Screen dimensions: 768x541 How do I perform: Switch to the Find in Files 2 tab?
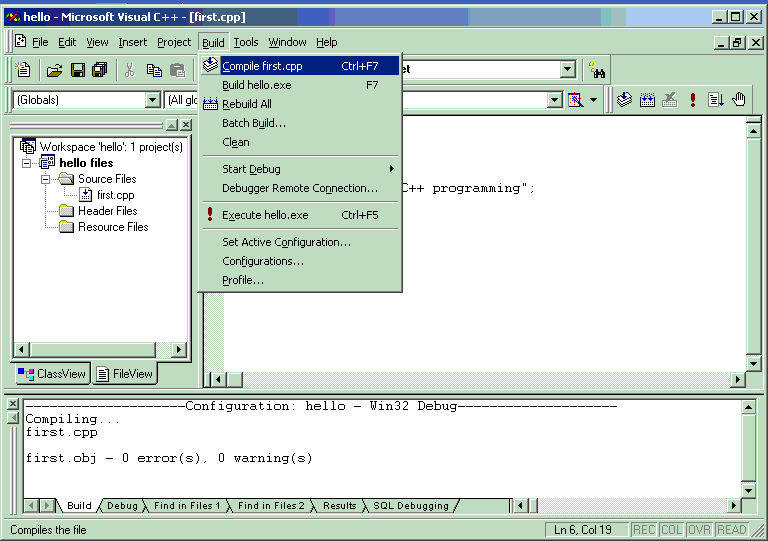[x=271, y=505]
